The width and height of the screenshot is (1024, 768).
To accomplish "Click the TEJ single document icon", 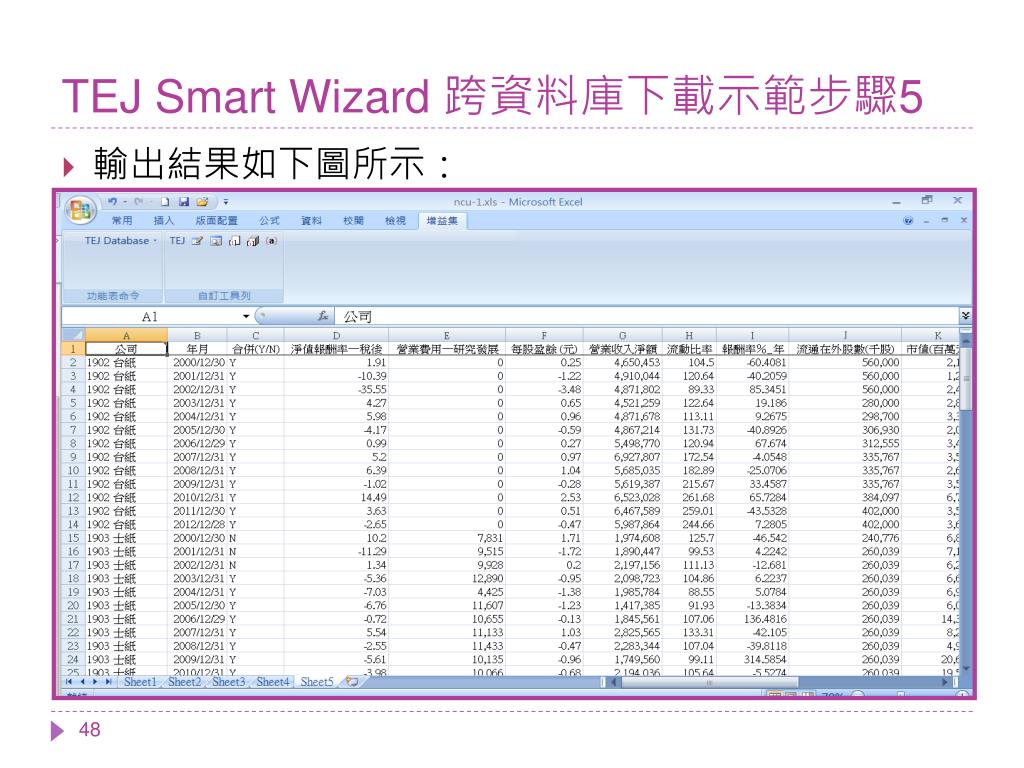I will click(x=234, y=241).
